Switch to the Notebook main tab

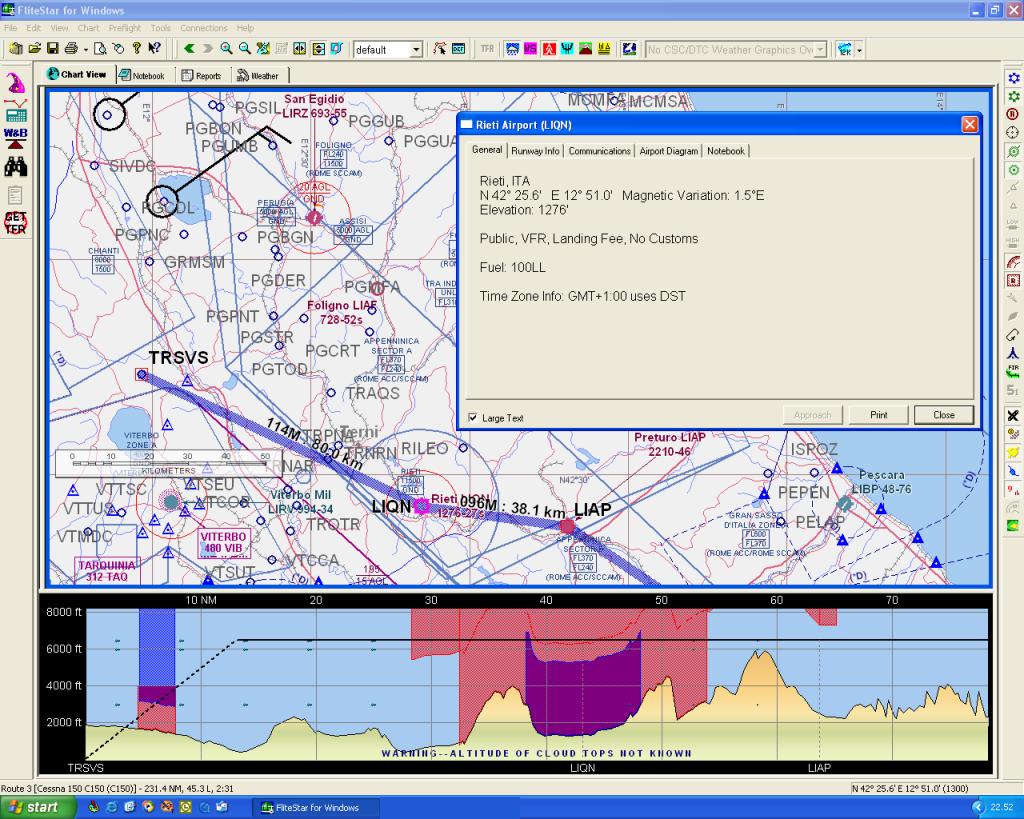tap(142, 76)
